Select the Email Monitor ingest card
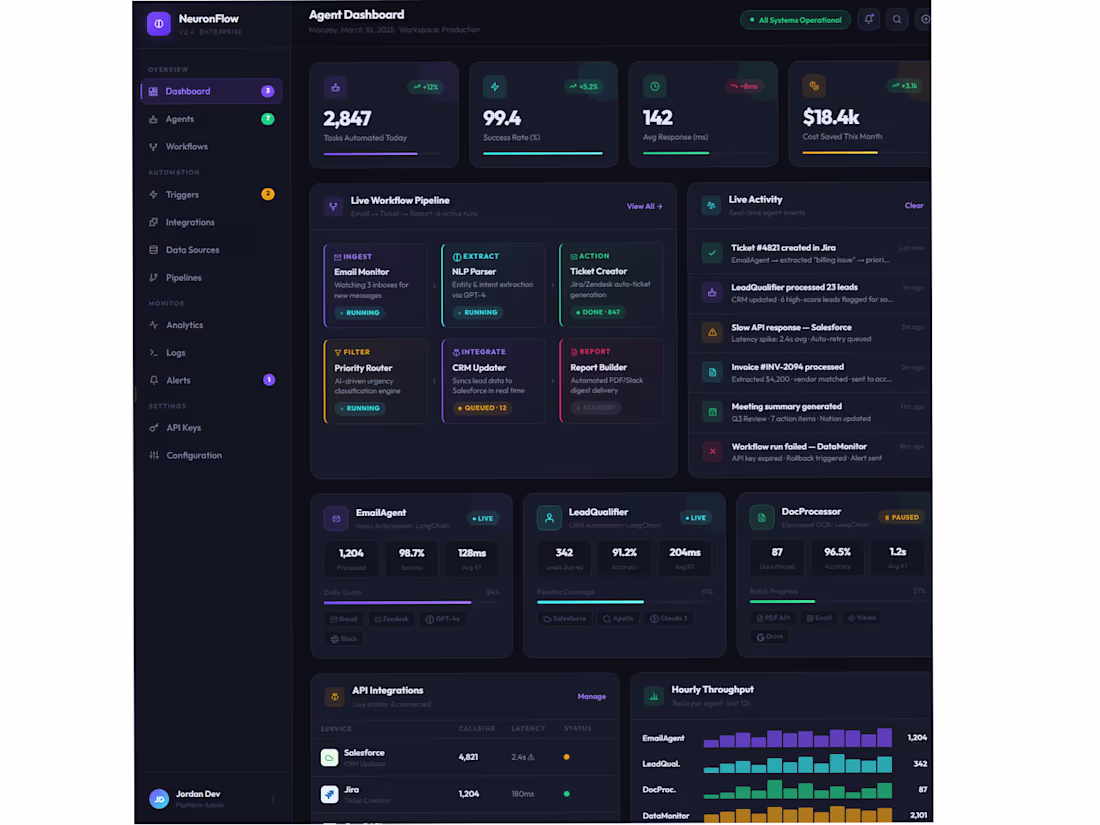 point(375,286)
